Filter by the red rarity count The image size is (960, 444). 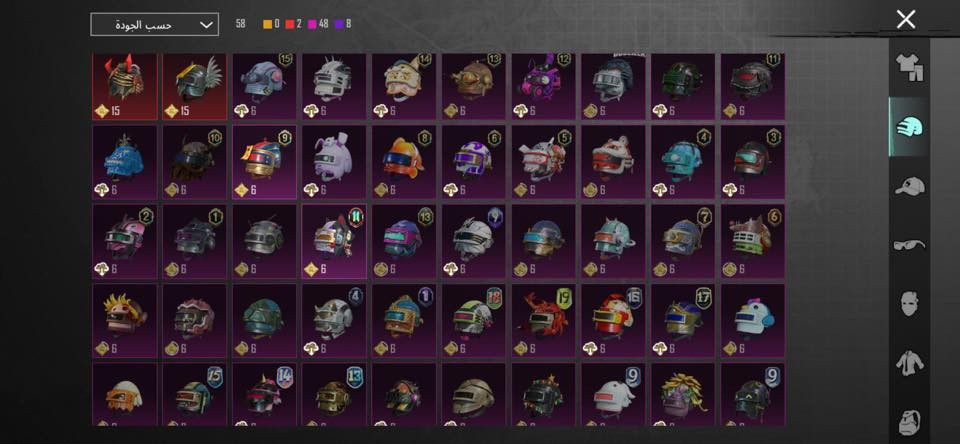click(293, 24)
